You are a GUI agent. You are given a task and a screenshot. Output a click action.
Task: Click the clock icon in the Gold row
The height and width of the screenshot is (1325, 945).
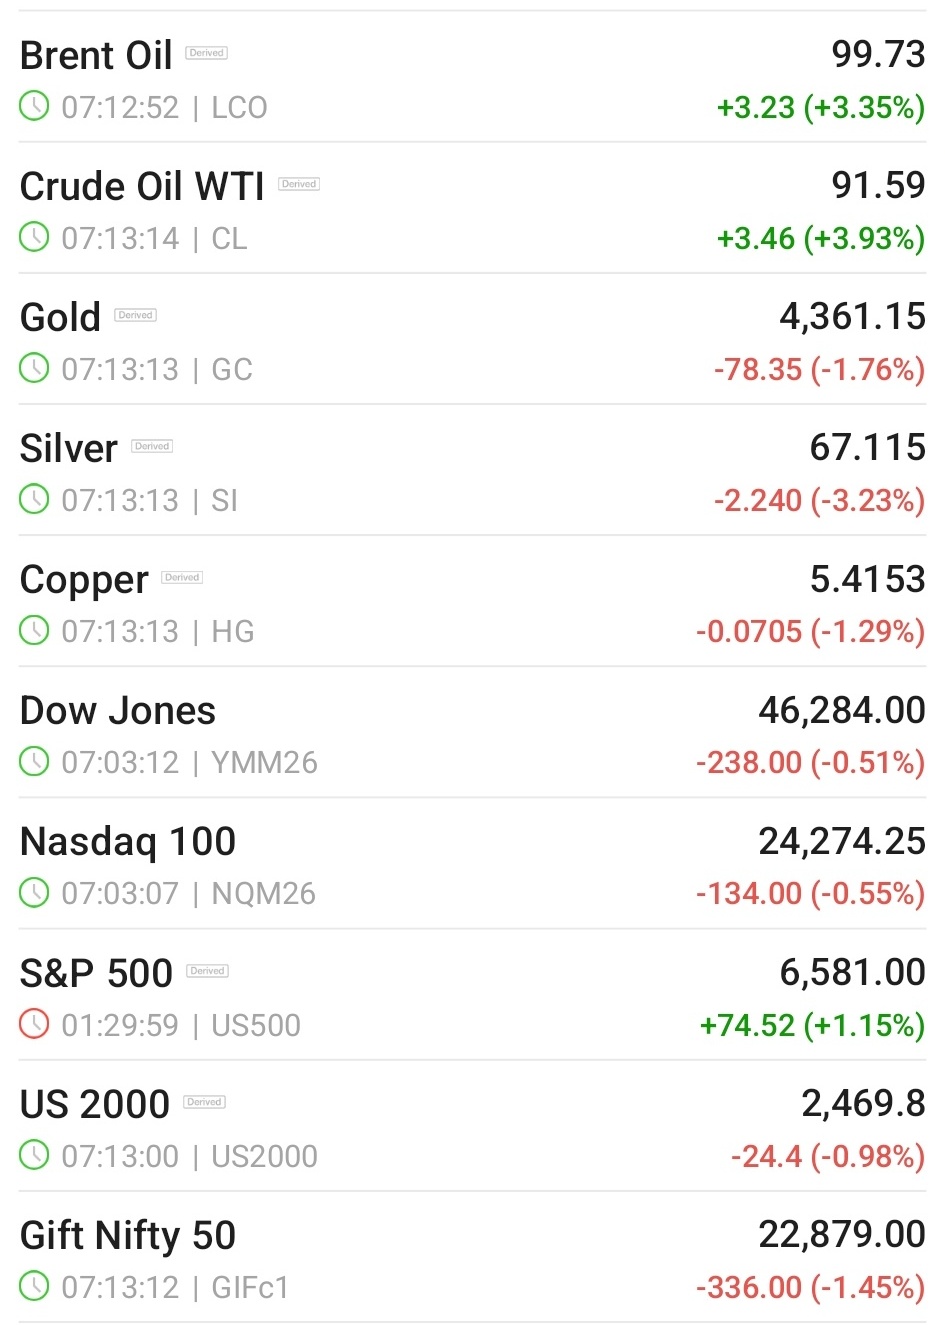[34, 368]
